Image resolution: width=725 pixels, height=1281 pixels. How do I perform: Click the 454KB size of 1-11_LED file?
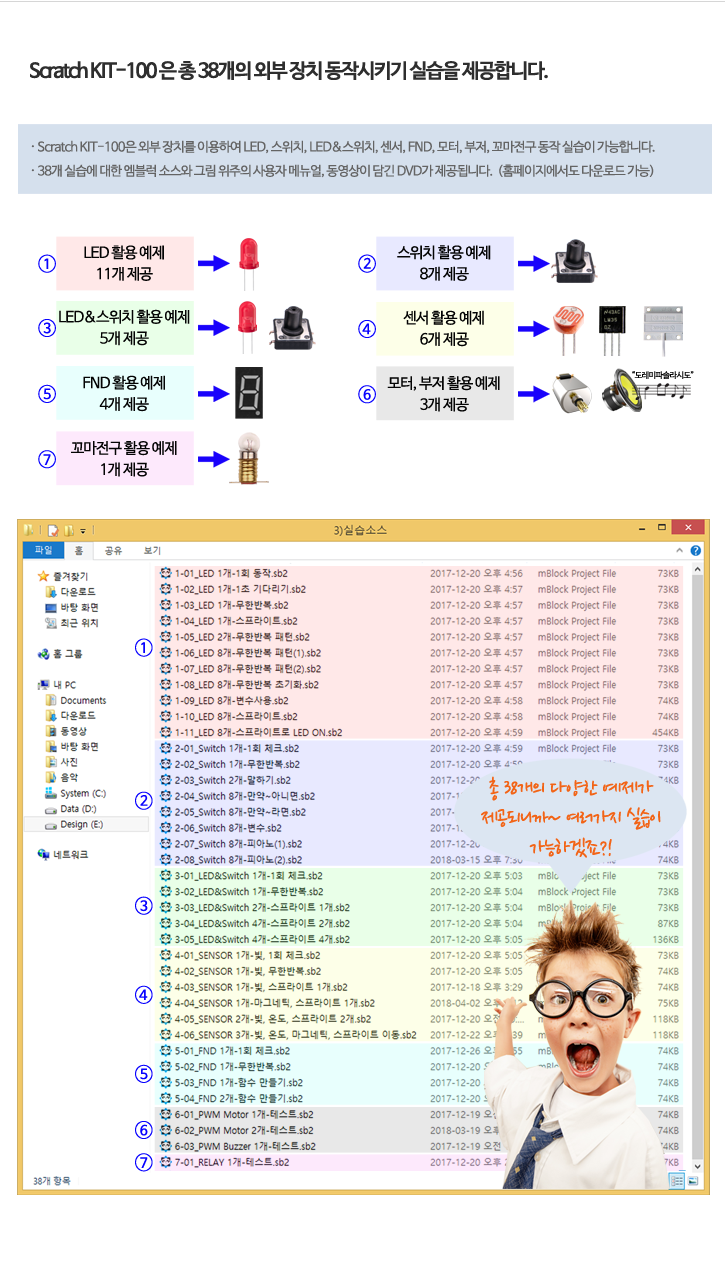click(x=664, y=733)
